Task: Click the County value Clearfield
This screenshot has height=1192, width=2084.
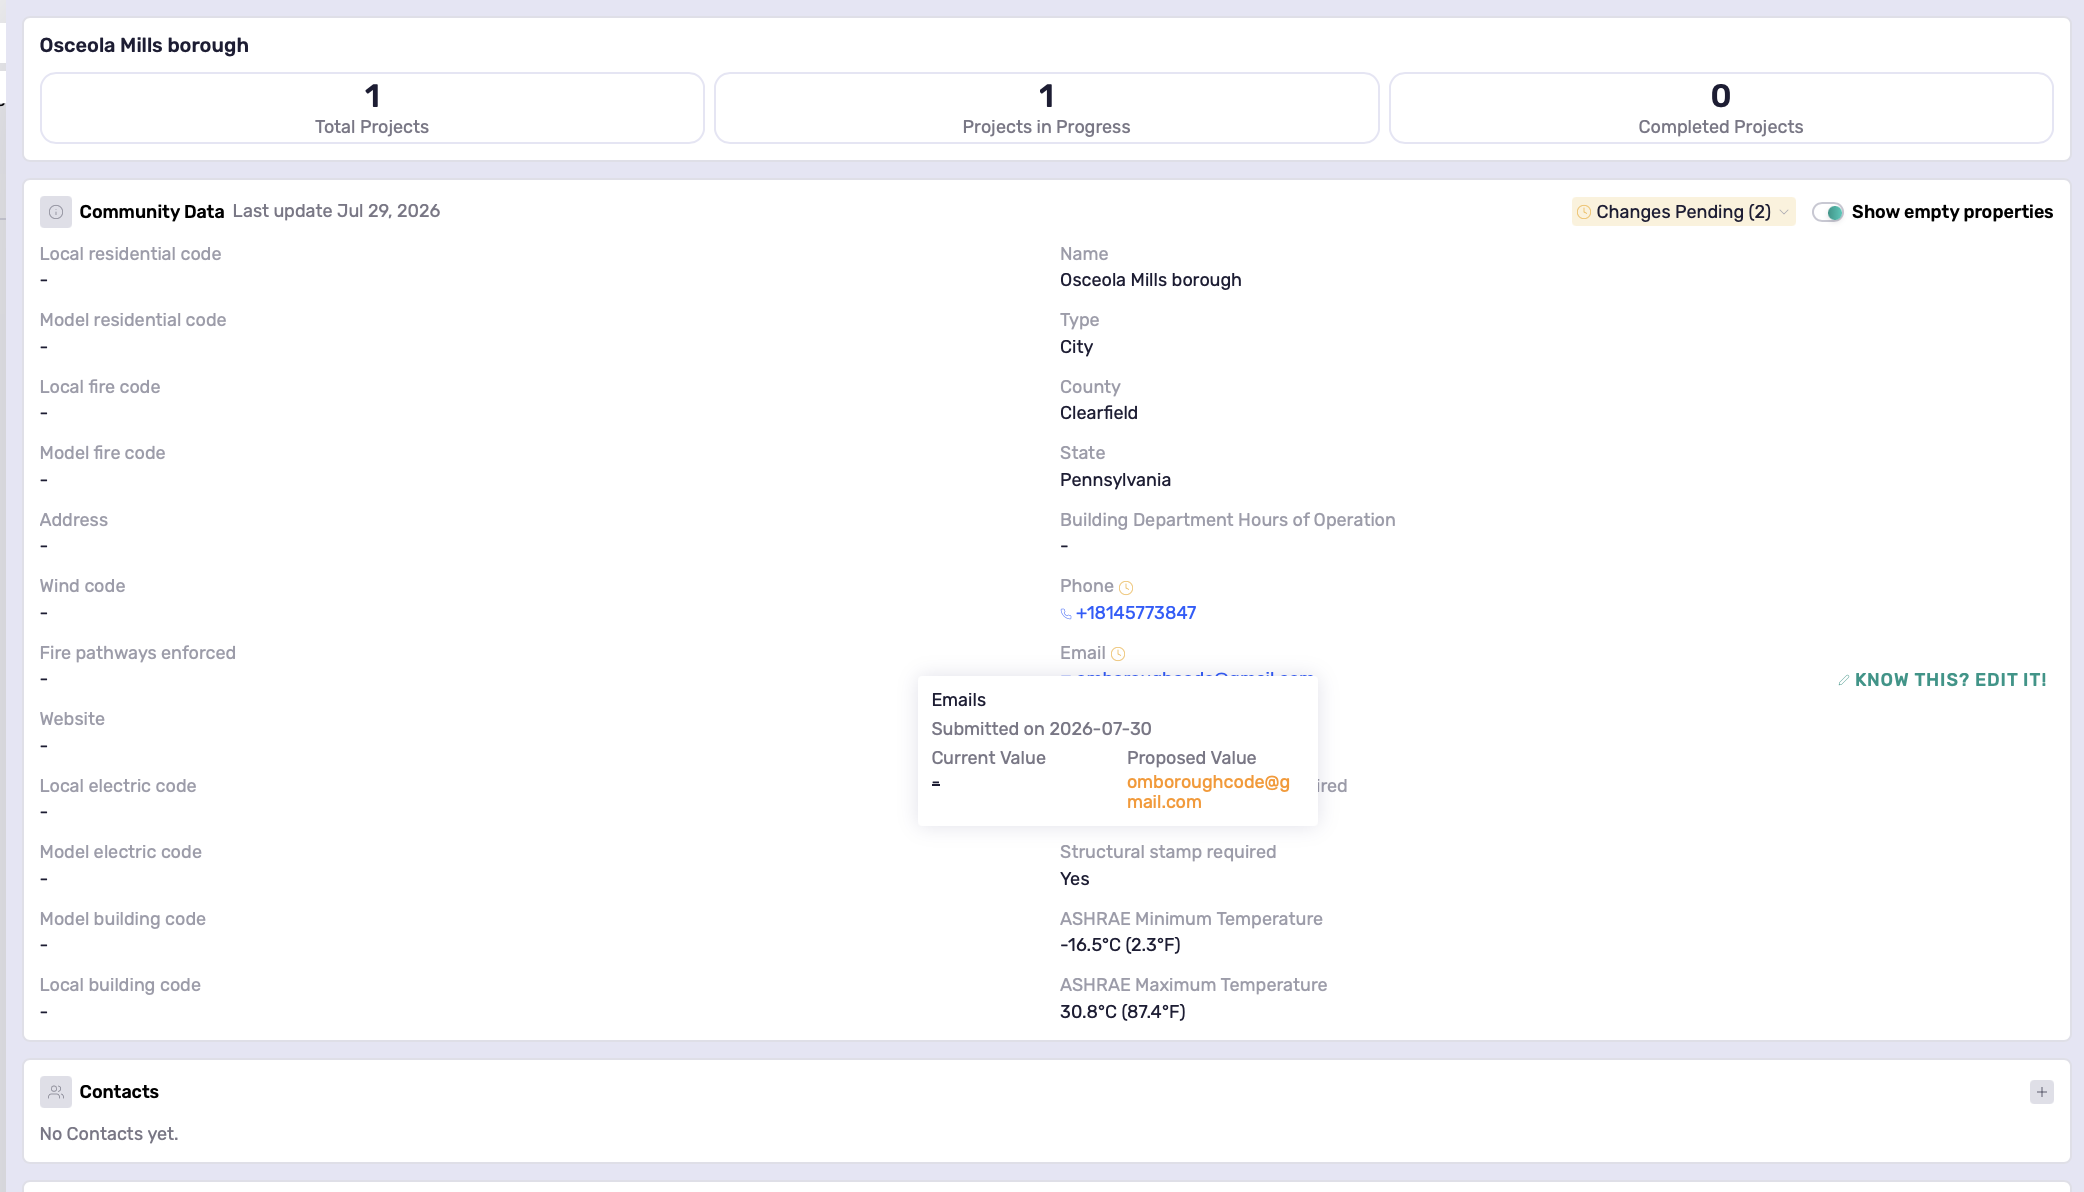Action: (1099, 413)
